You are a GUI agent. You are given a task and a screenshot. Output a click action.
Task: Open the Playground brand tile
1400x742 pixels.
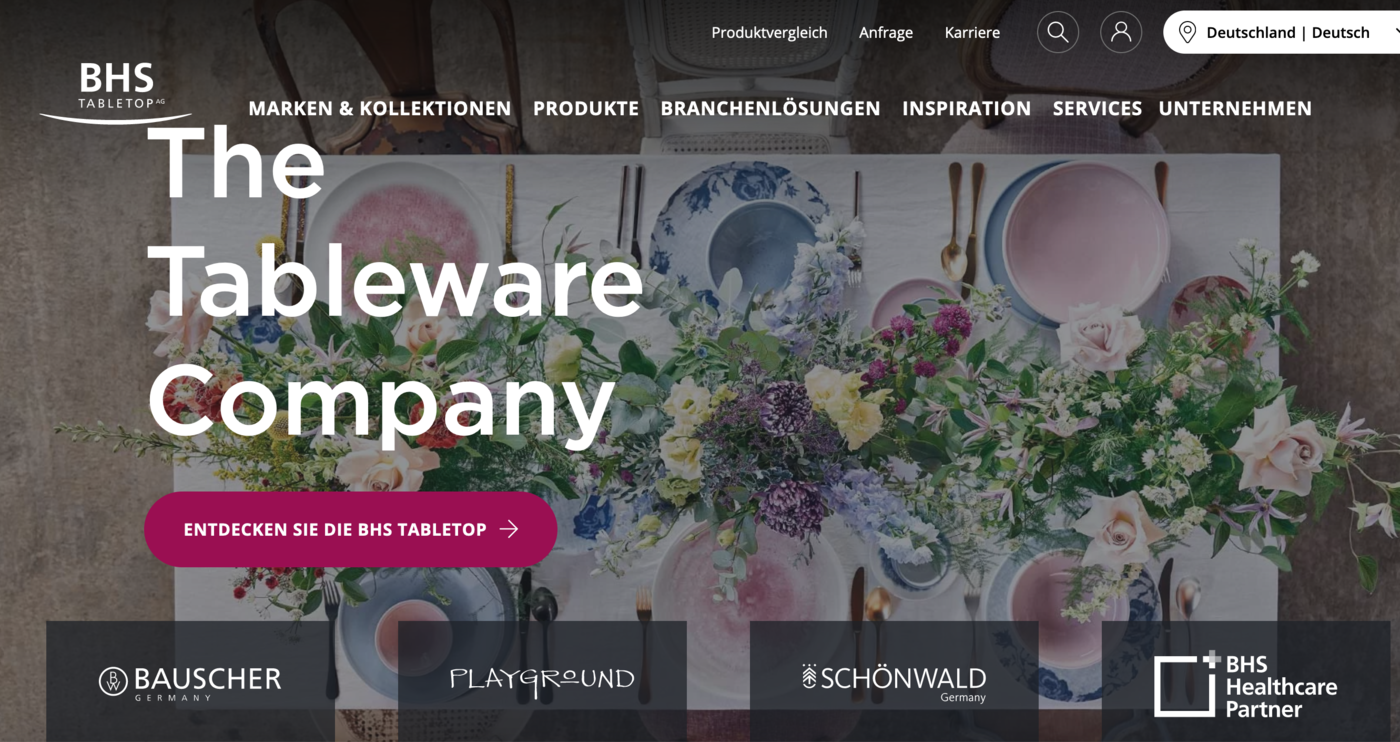542,681
